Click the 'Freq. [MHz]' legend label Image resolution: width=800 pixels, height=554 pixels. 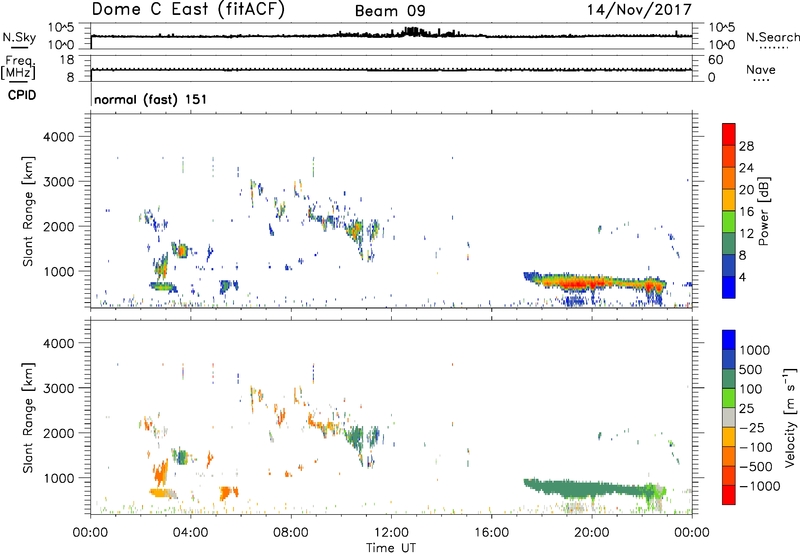coord(19,68)
